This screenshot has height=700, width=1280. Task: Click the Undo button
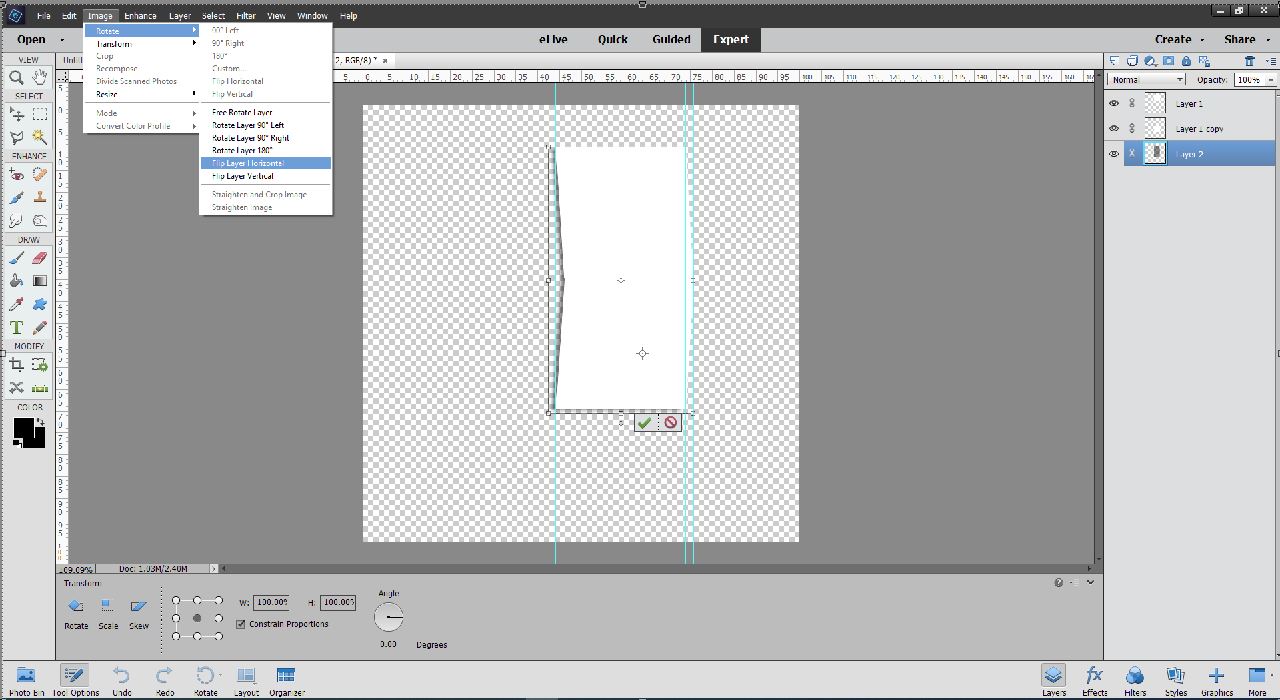(x=121, y=681)
